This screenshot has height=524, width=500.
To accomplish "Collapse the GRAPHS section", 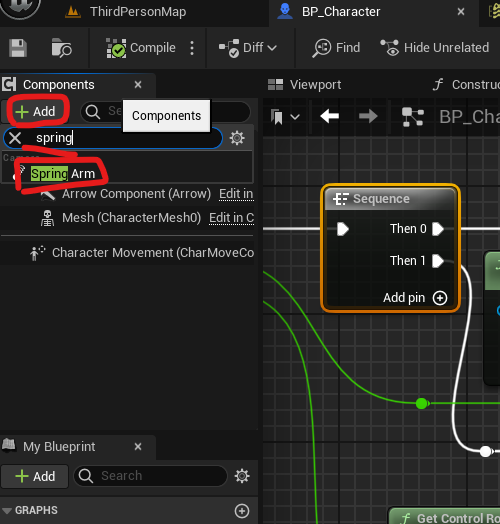I will [x=7, y=511].
